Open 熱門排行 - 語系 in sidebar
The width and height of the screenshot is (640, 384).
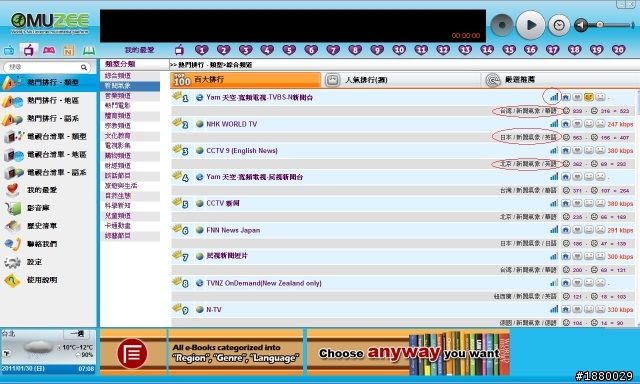pyautogui.click(x=48, y=118)
